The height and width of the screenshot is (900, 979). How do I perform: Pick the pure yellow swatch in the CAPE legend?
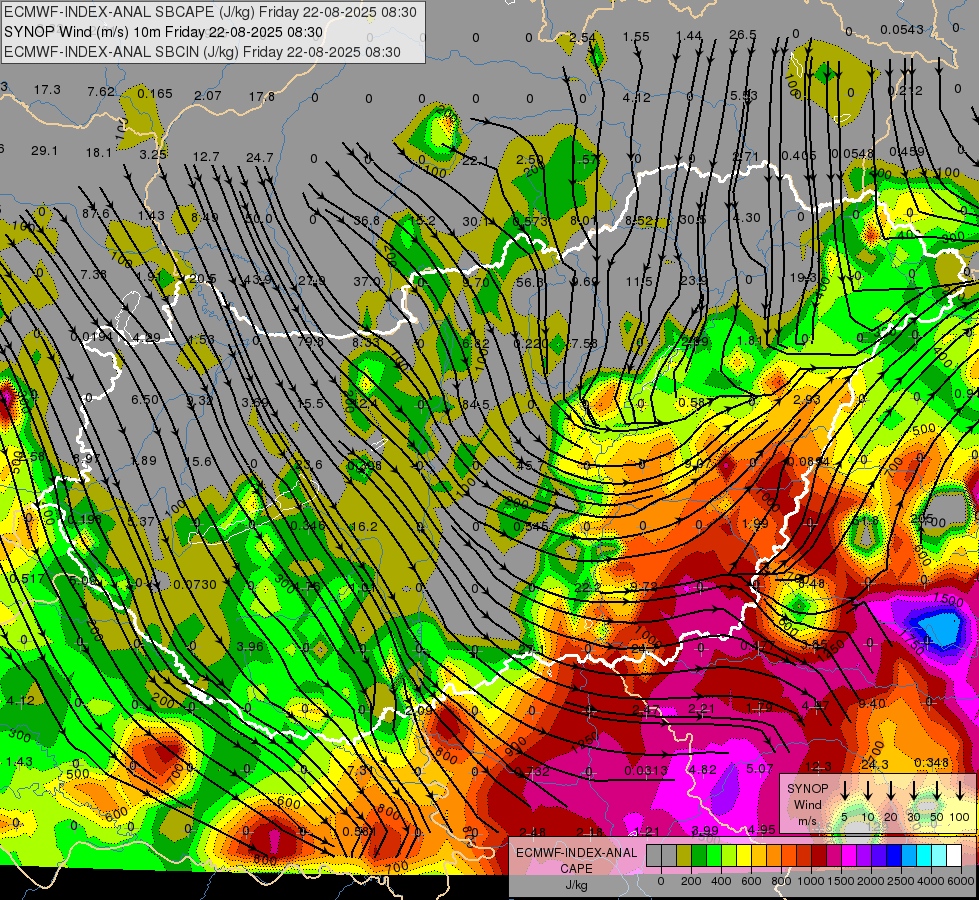744,856
